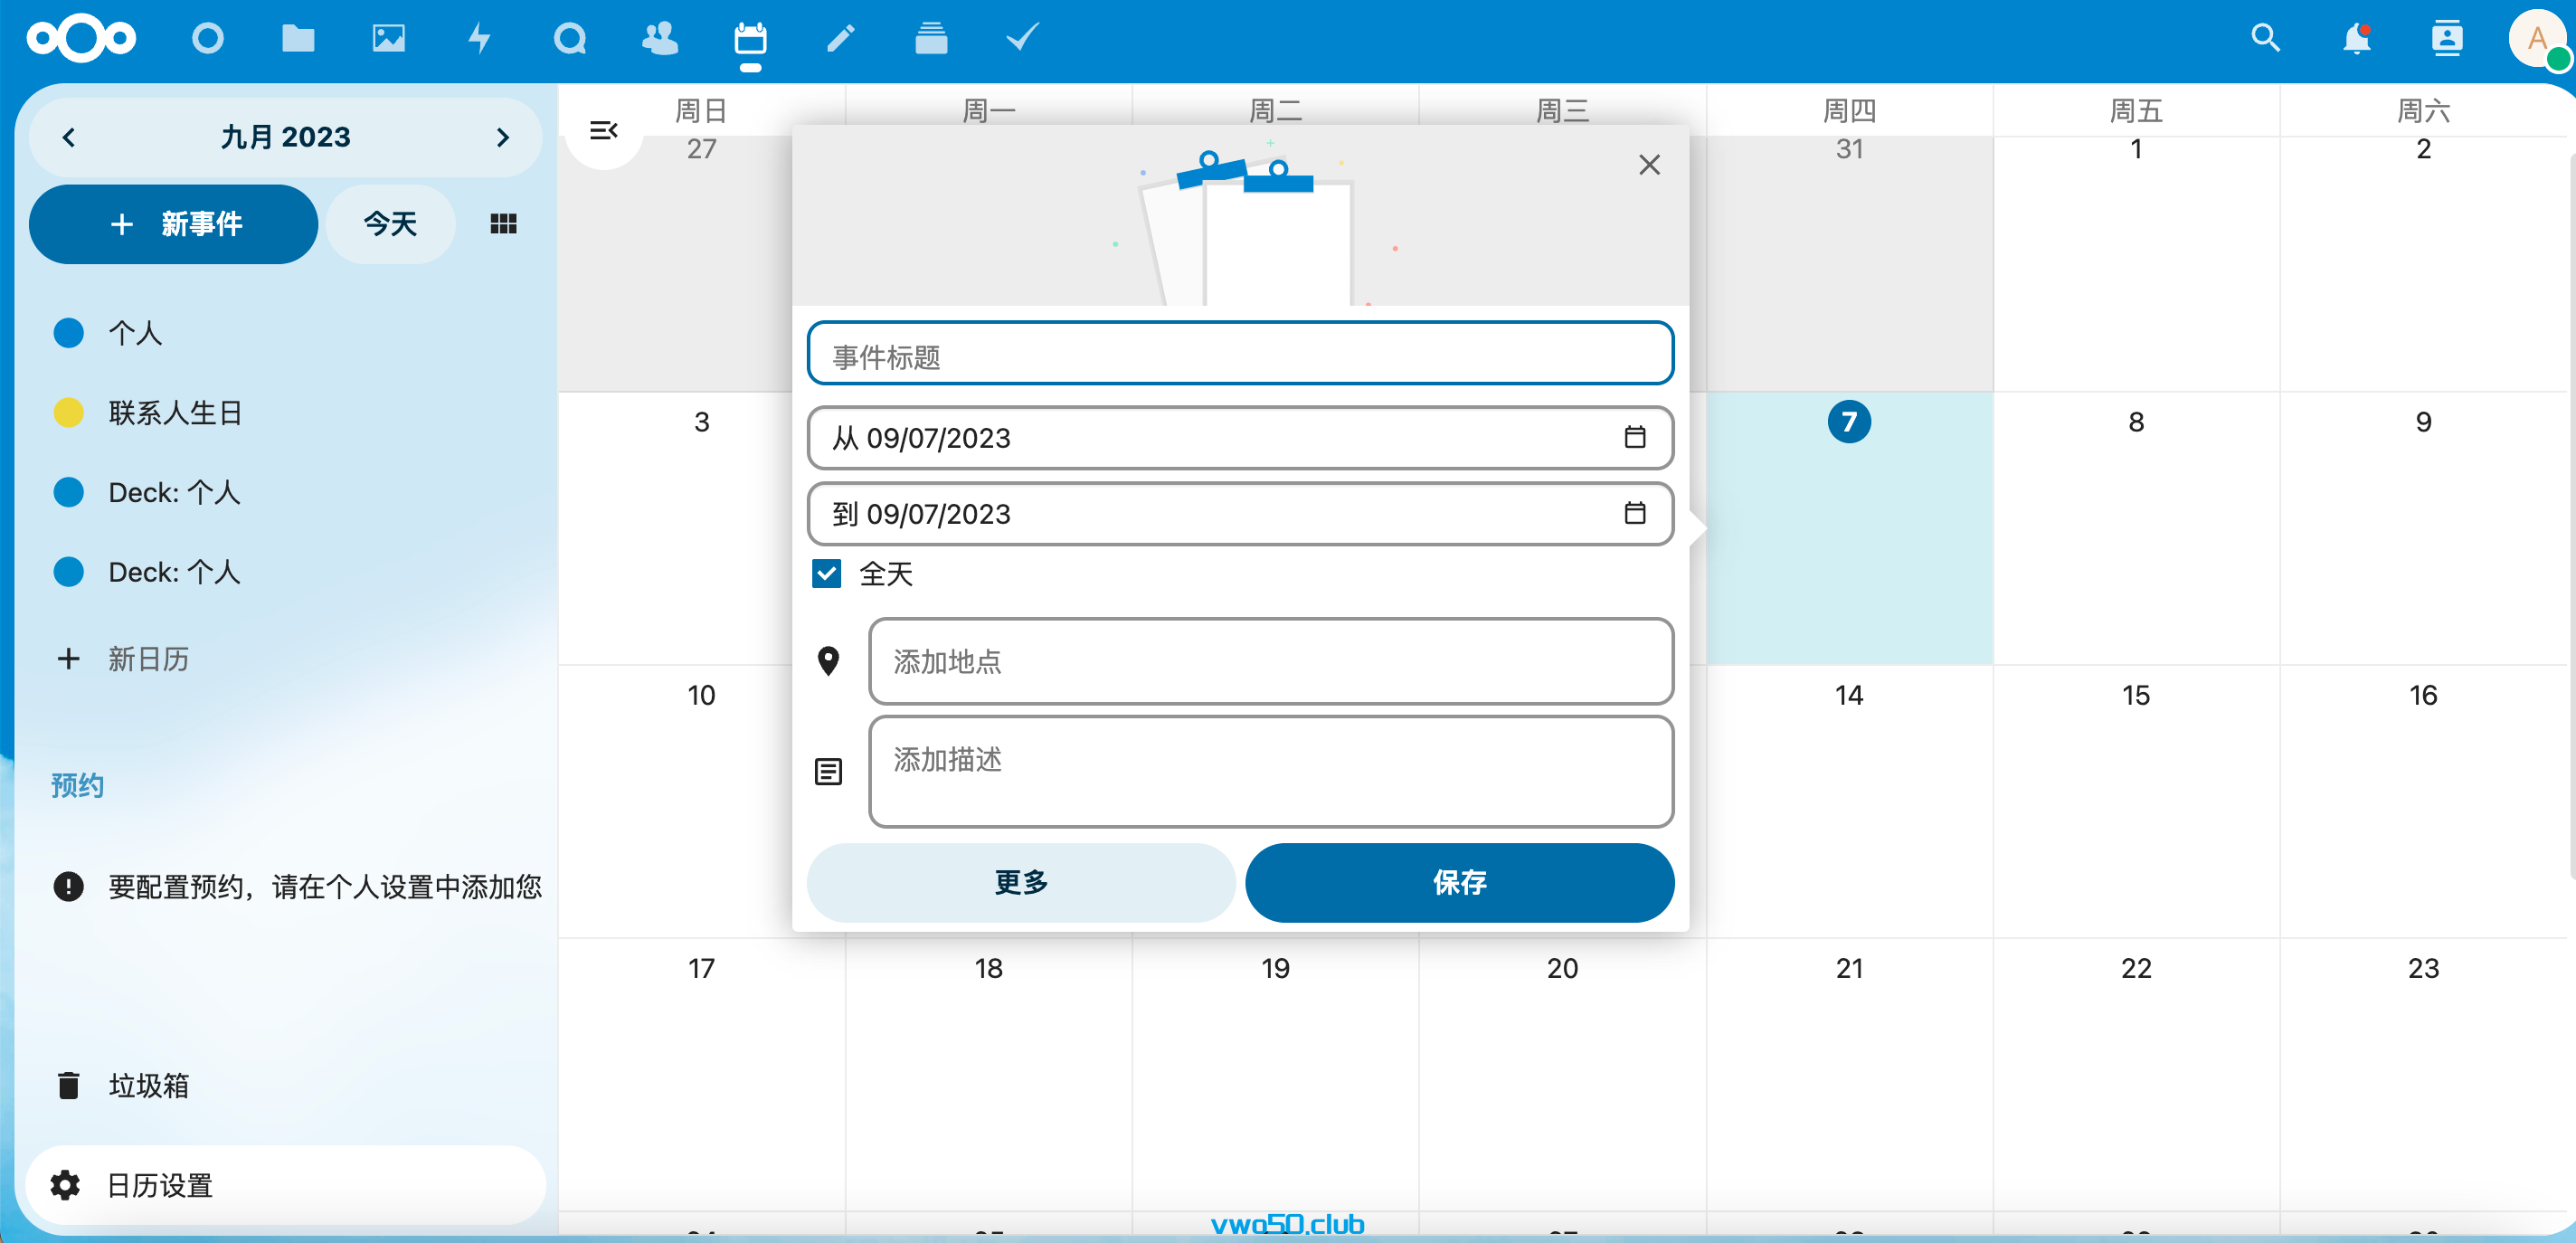Click the contacts/people icon in toolbar
Image resolution: width=2576 pixels, height=1243 pixels.
coord(658,36)
